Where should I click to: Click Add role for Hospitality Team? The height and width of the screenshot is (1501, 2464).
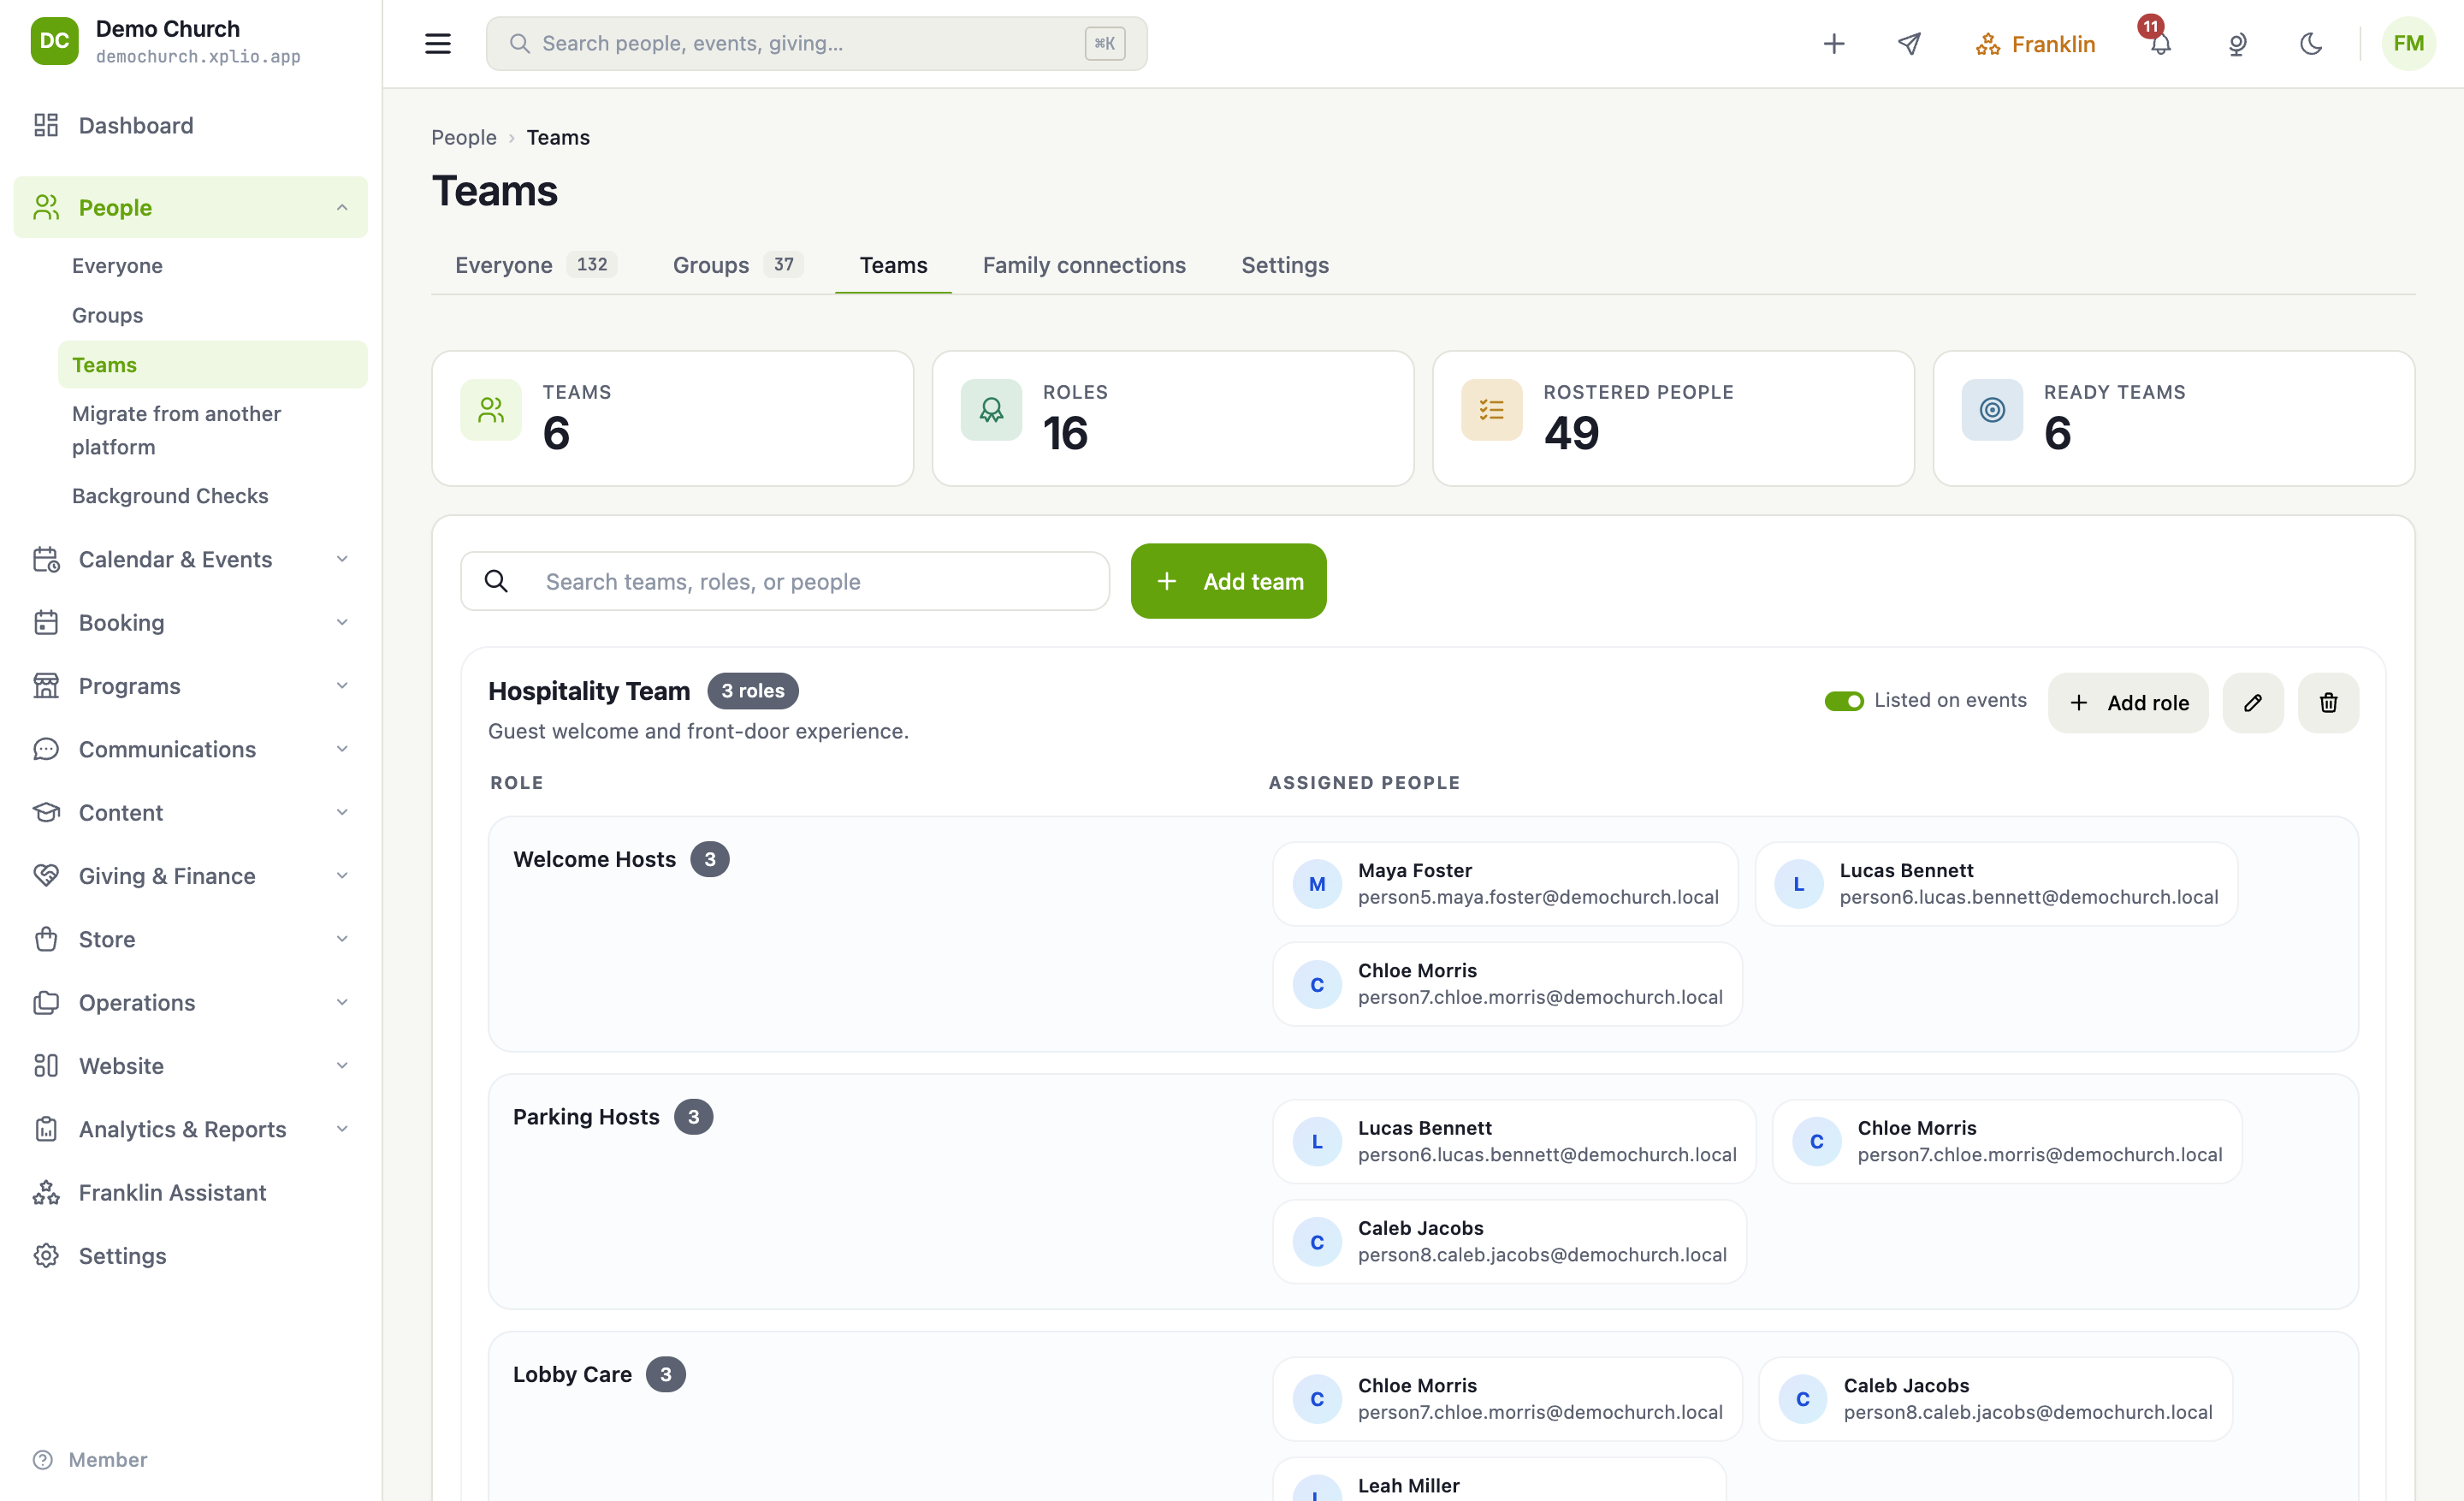tap(2127, 702)
